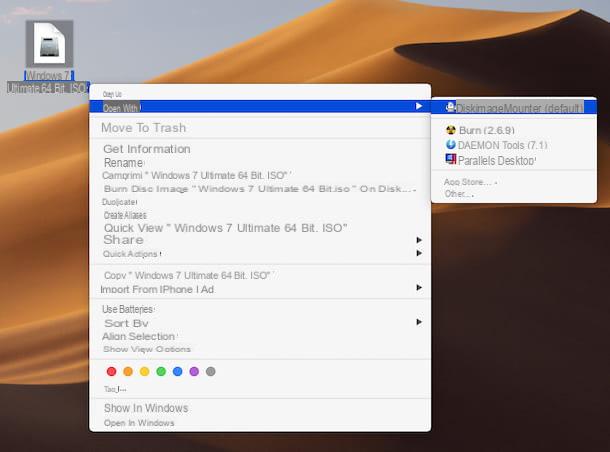
Task: Choose Show View Options
Action: pos(147,349)
